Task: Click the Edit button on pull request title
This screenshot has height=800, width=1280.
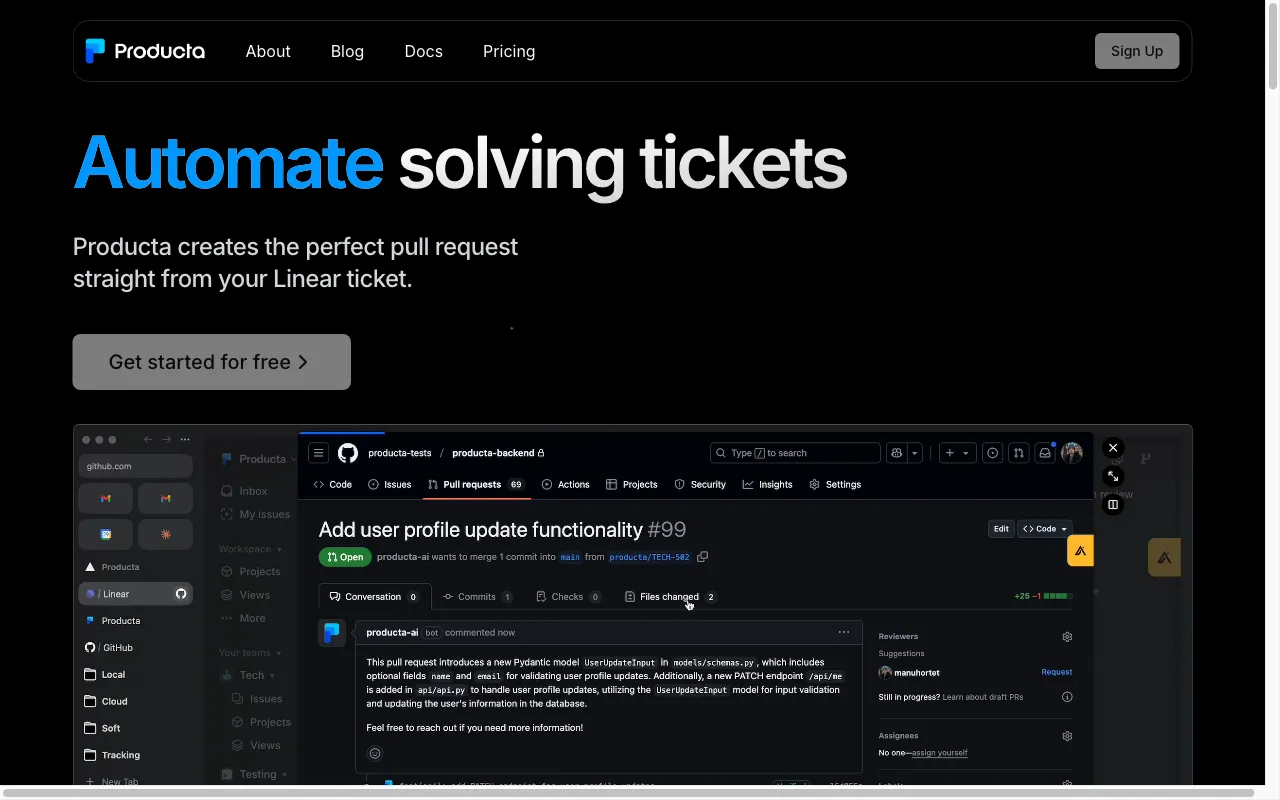Action: pyautogui.click(x=1001, y=529)
